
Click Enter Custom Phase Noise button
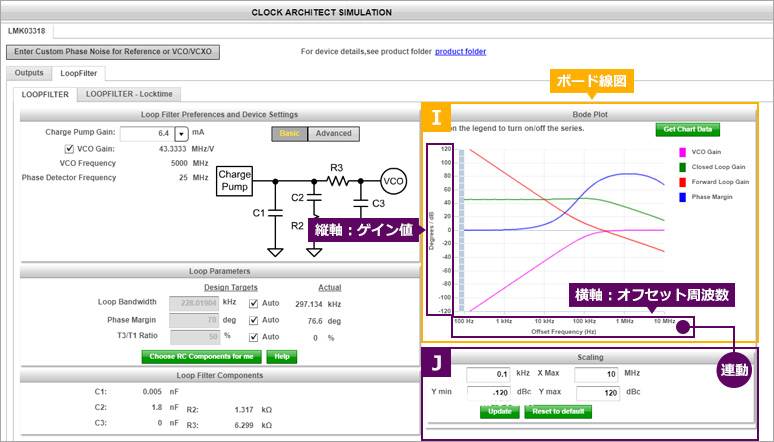pos(113,52)
